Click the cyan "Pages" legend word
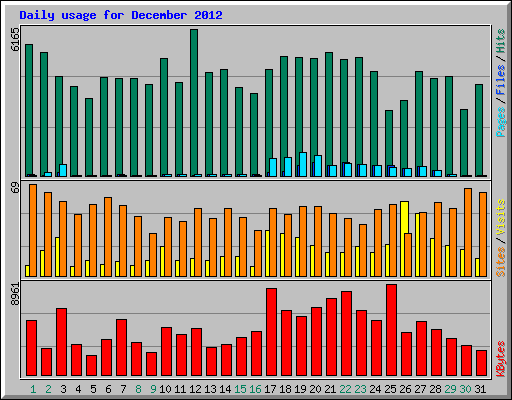 click(501, 122)
